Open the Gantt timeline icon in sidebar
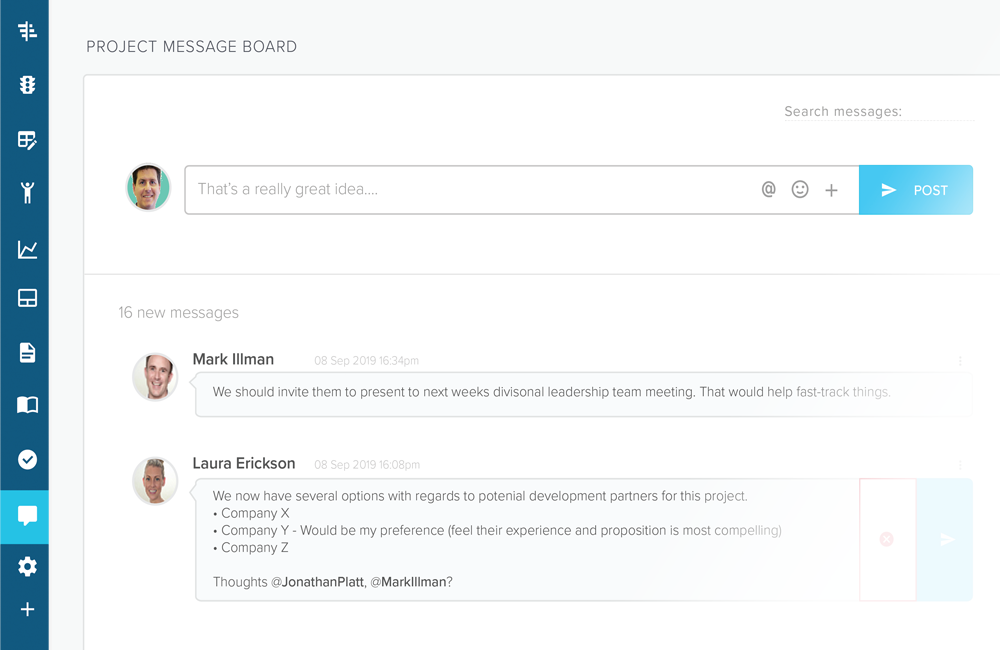This screenshot has height=650, width=1000. [27, 31]
